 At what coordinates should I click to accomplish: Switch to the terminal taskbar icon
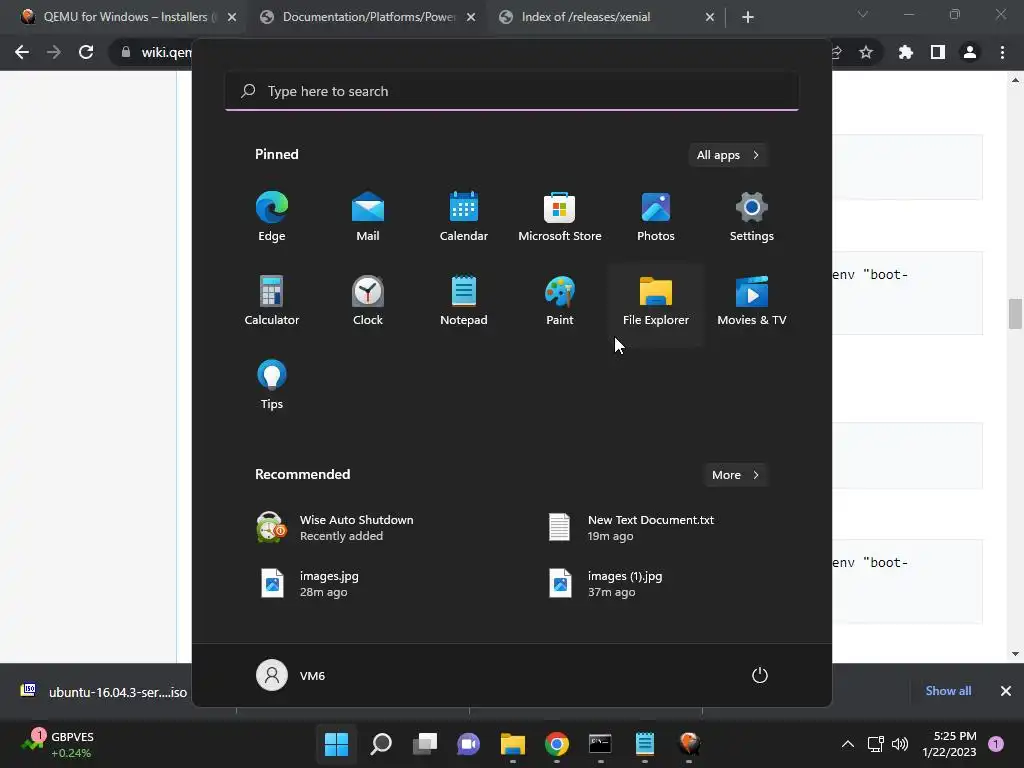point(600,744)
